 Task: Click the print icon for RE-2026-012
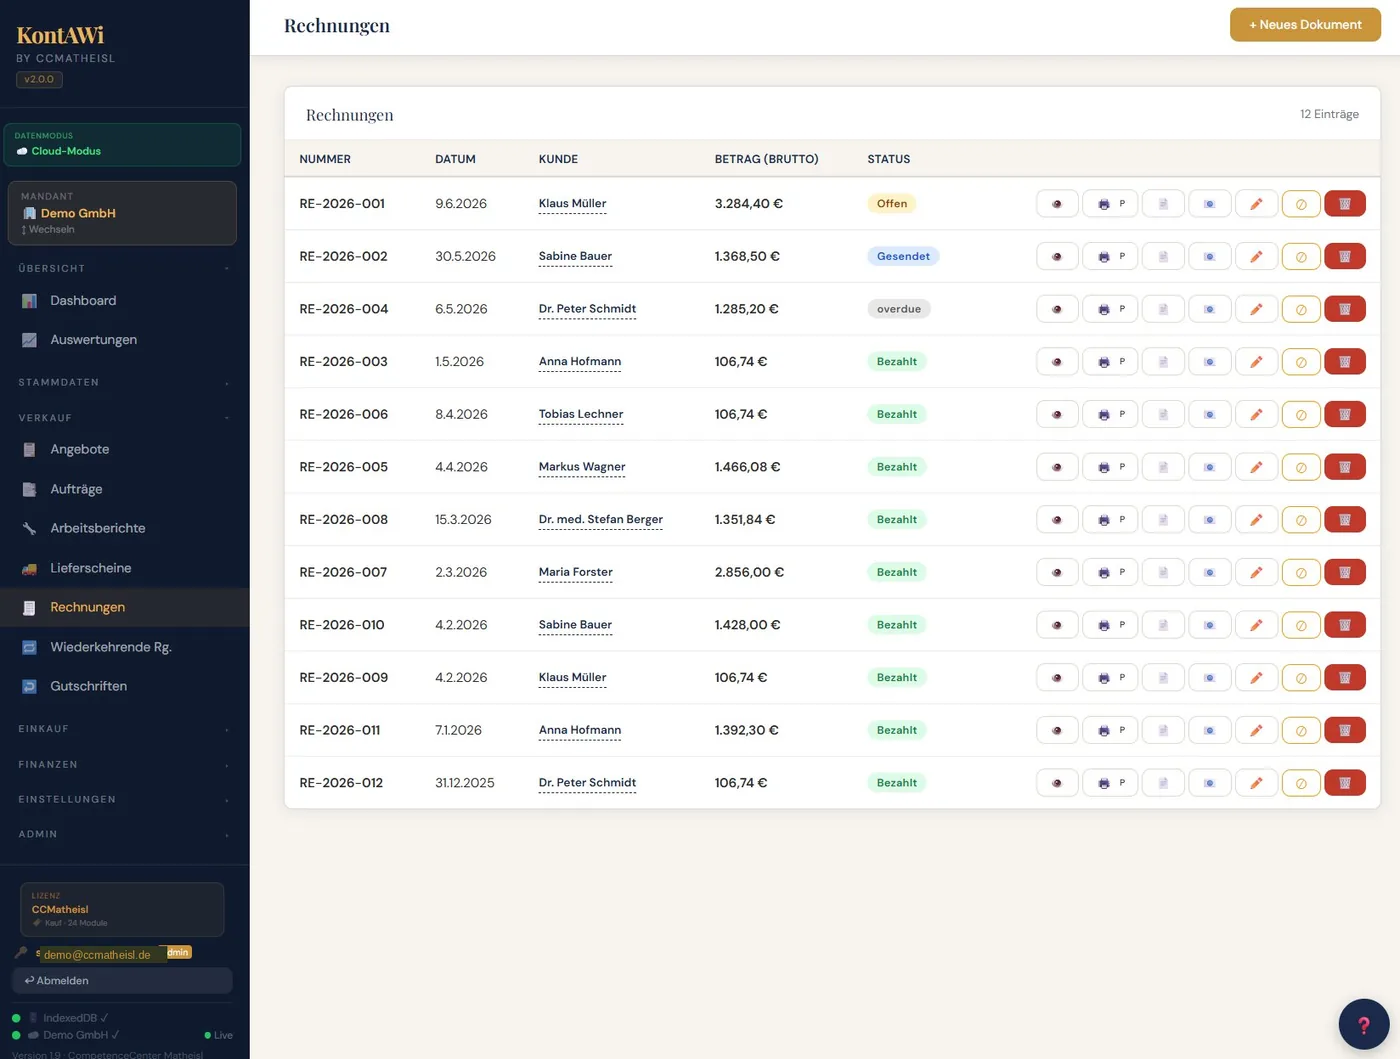(x=1110, y=783)
